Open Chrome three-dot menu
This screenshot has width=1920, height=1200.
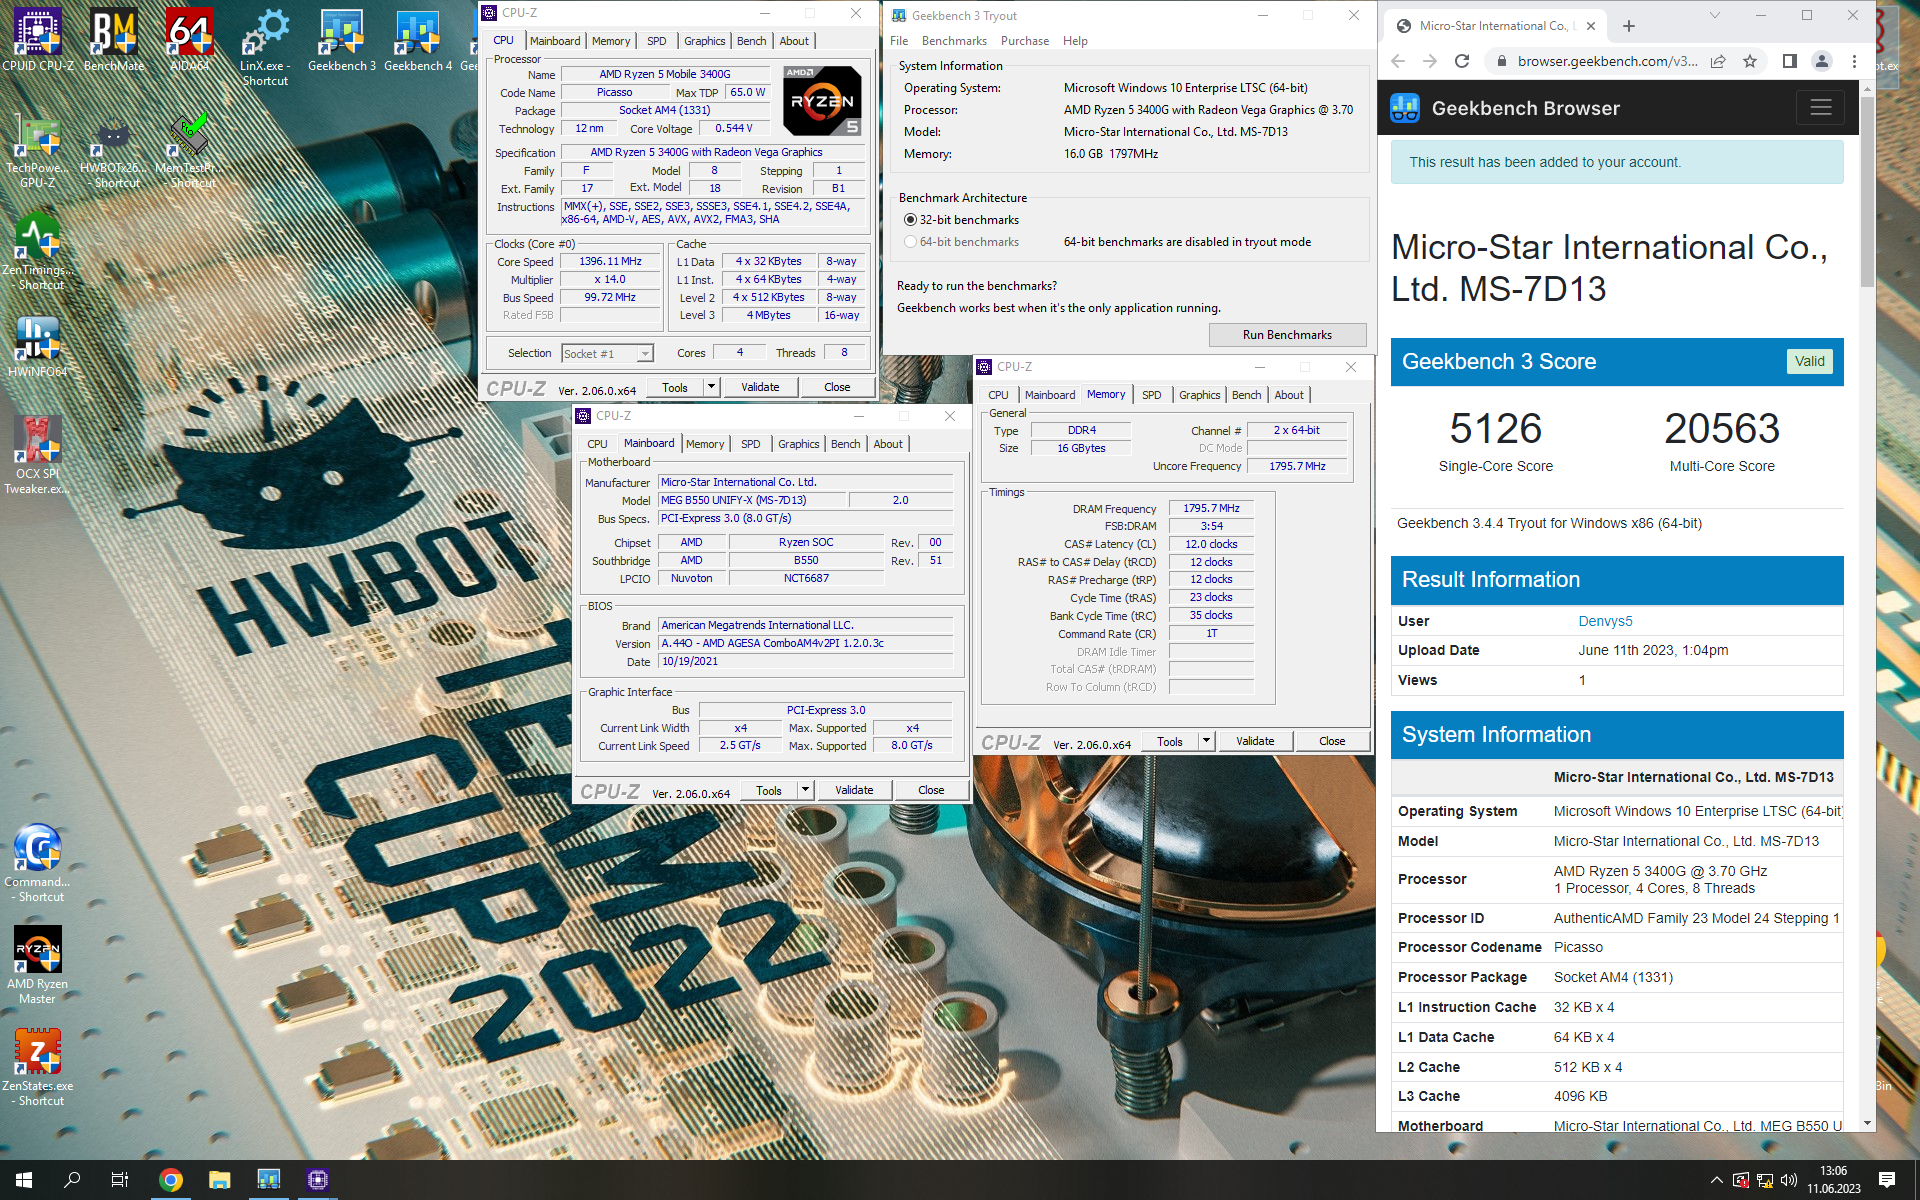pyautogui.click(x=1854, y=61)
